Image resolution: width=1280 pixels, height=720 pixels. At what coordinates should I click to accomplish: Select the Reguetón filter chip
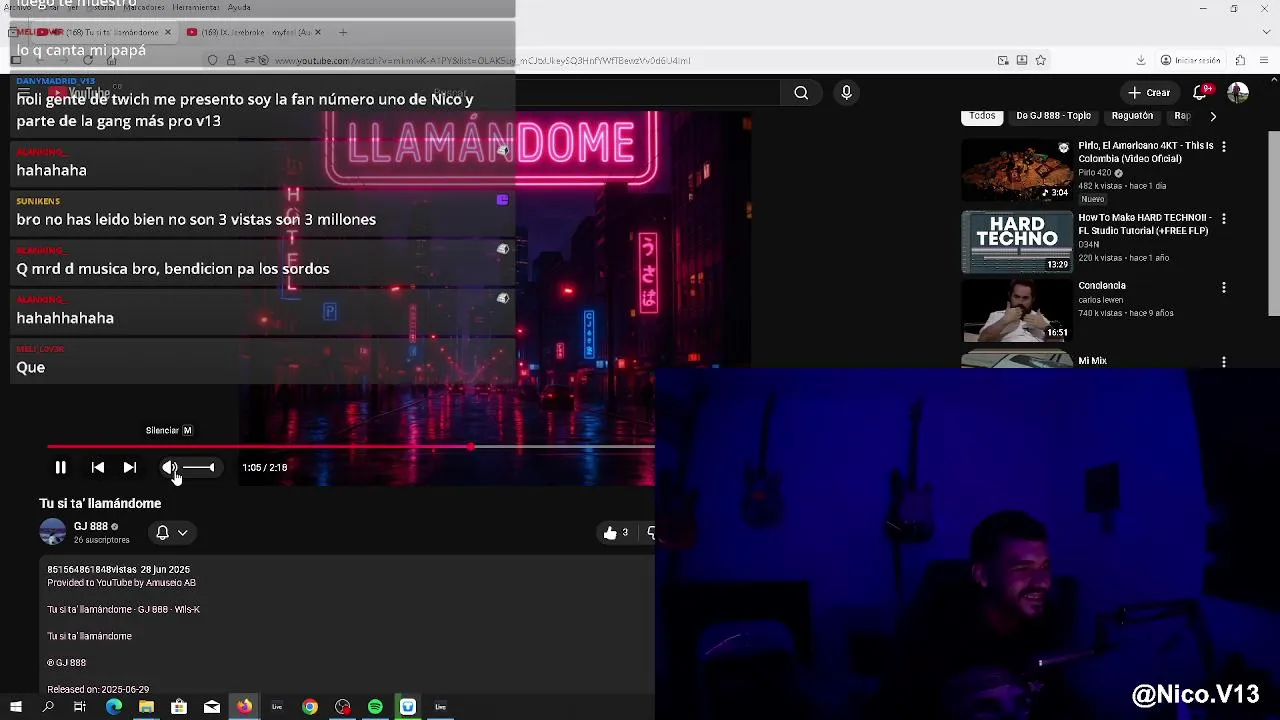1132,116
